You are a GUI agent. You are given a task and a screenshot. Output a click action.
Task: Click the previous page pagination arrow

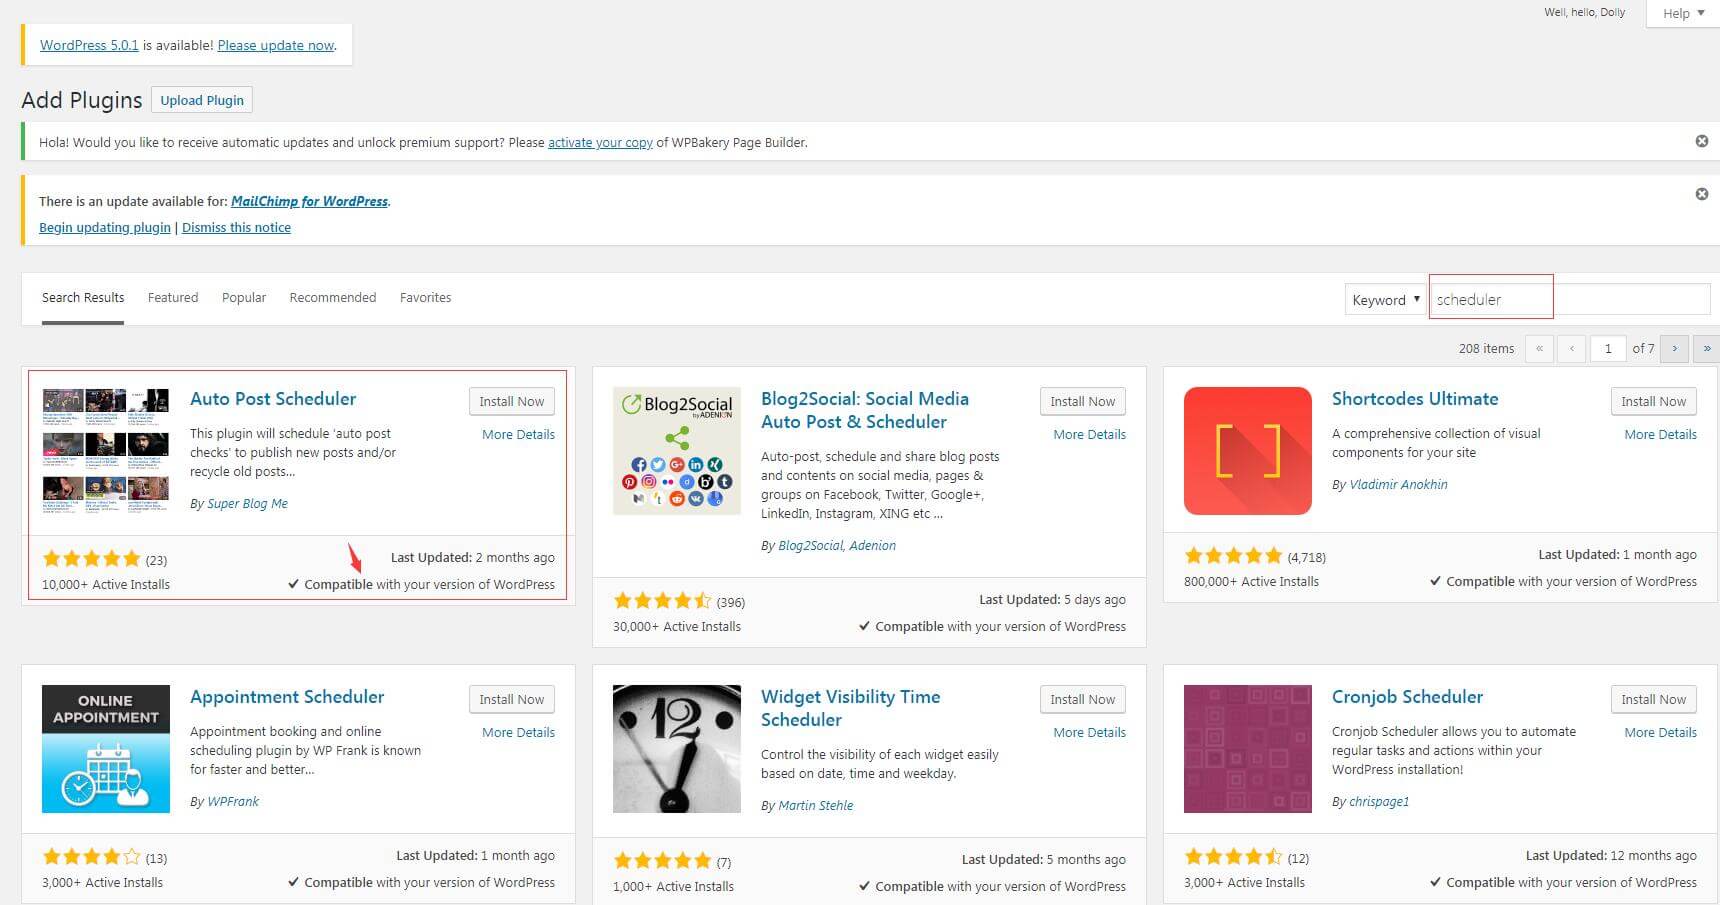[1572, 348]
